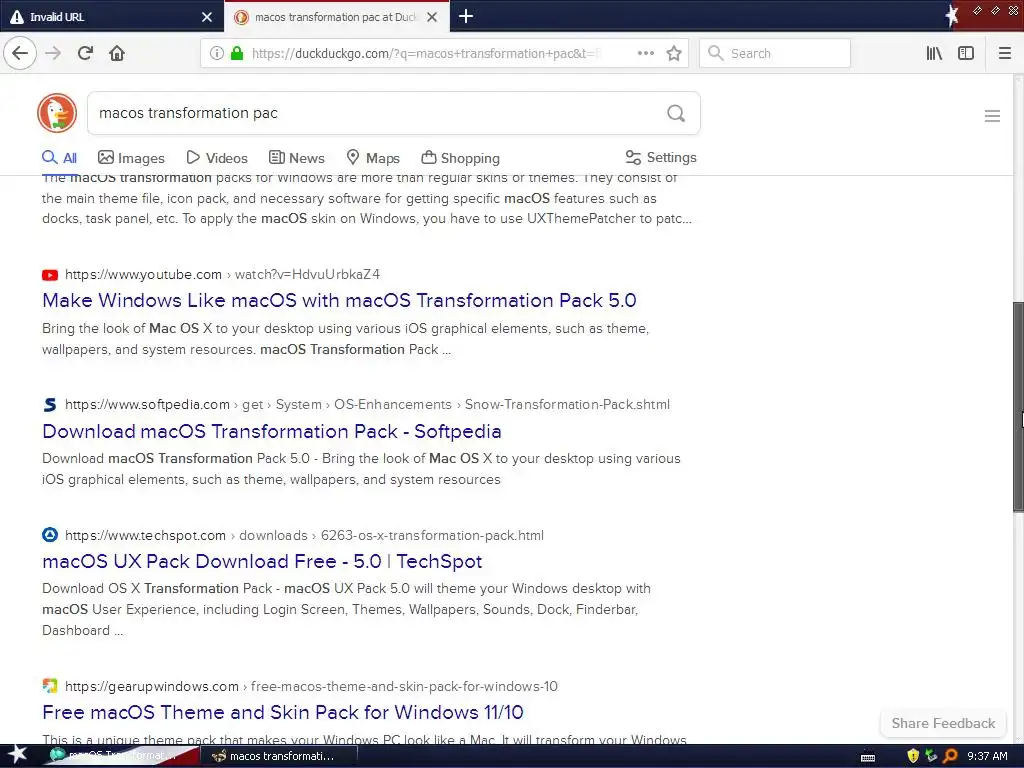Screen dimensions: 1024x768
Task: Click the forward navigation arrow
Action: pos(53,53)
